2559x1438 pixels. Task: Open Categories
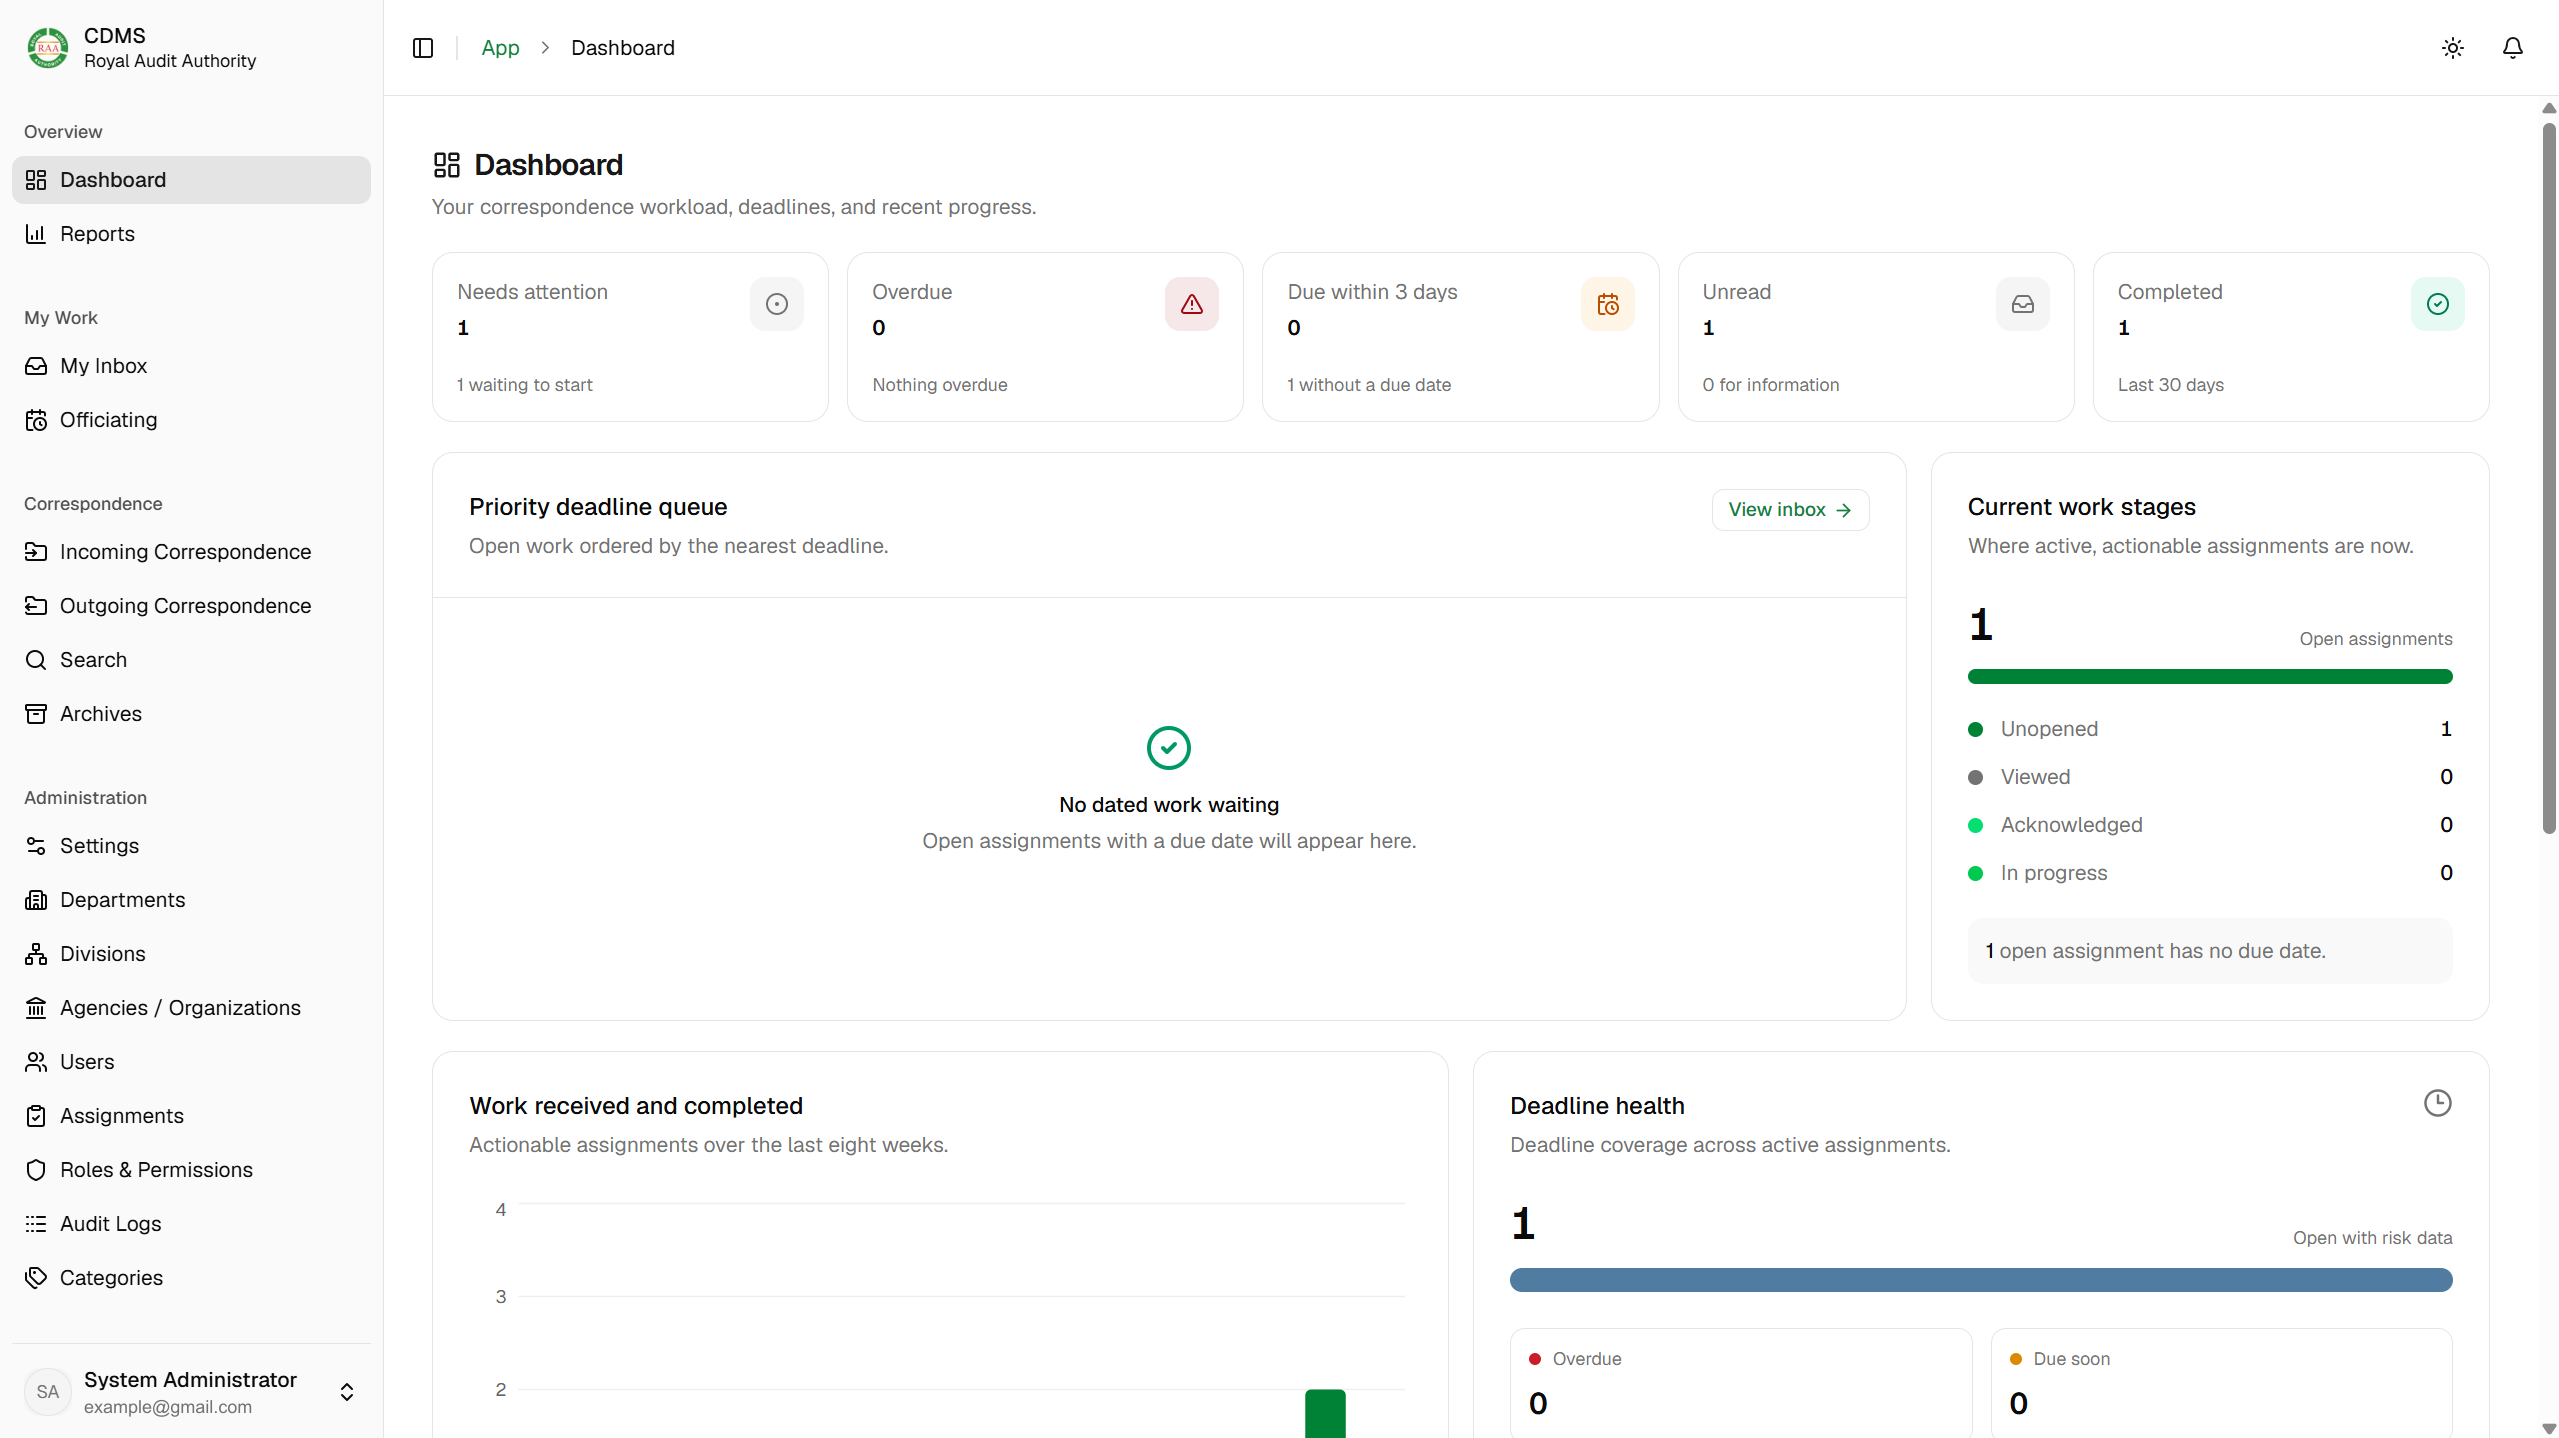click(191, 1278)
